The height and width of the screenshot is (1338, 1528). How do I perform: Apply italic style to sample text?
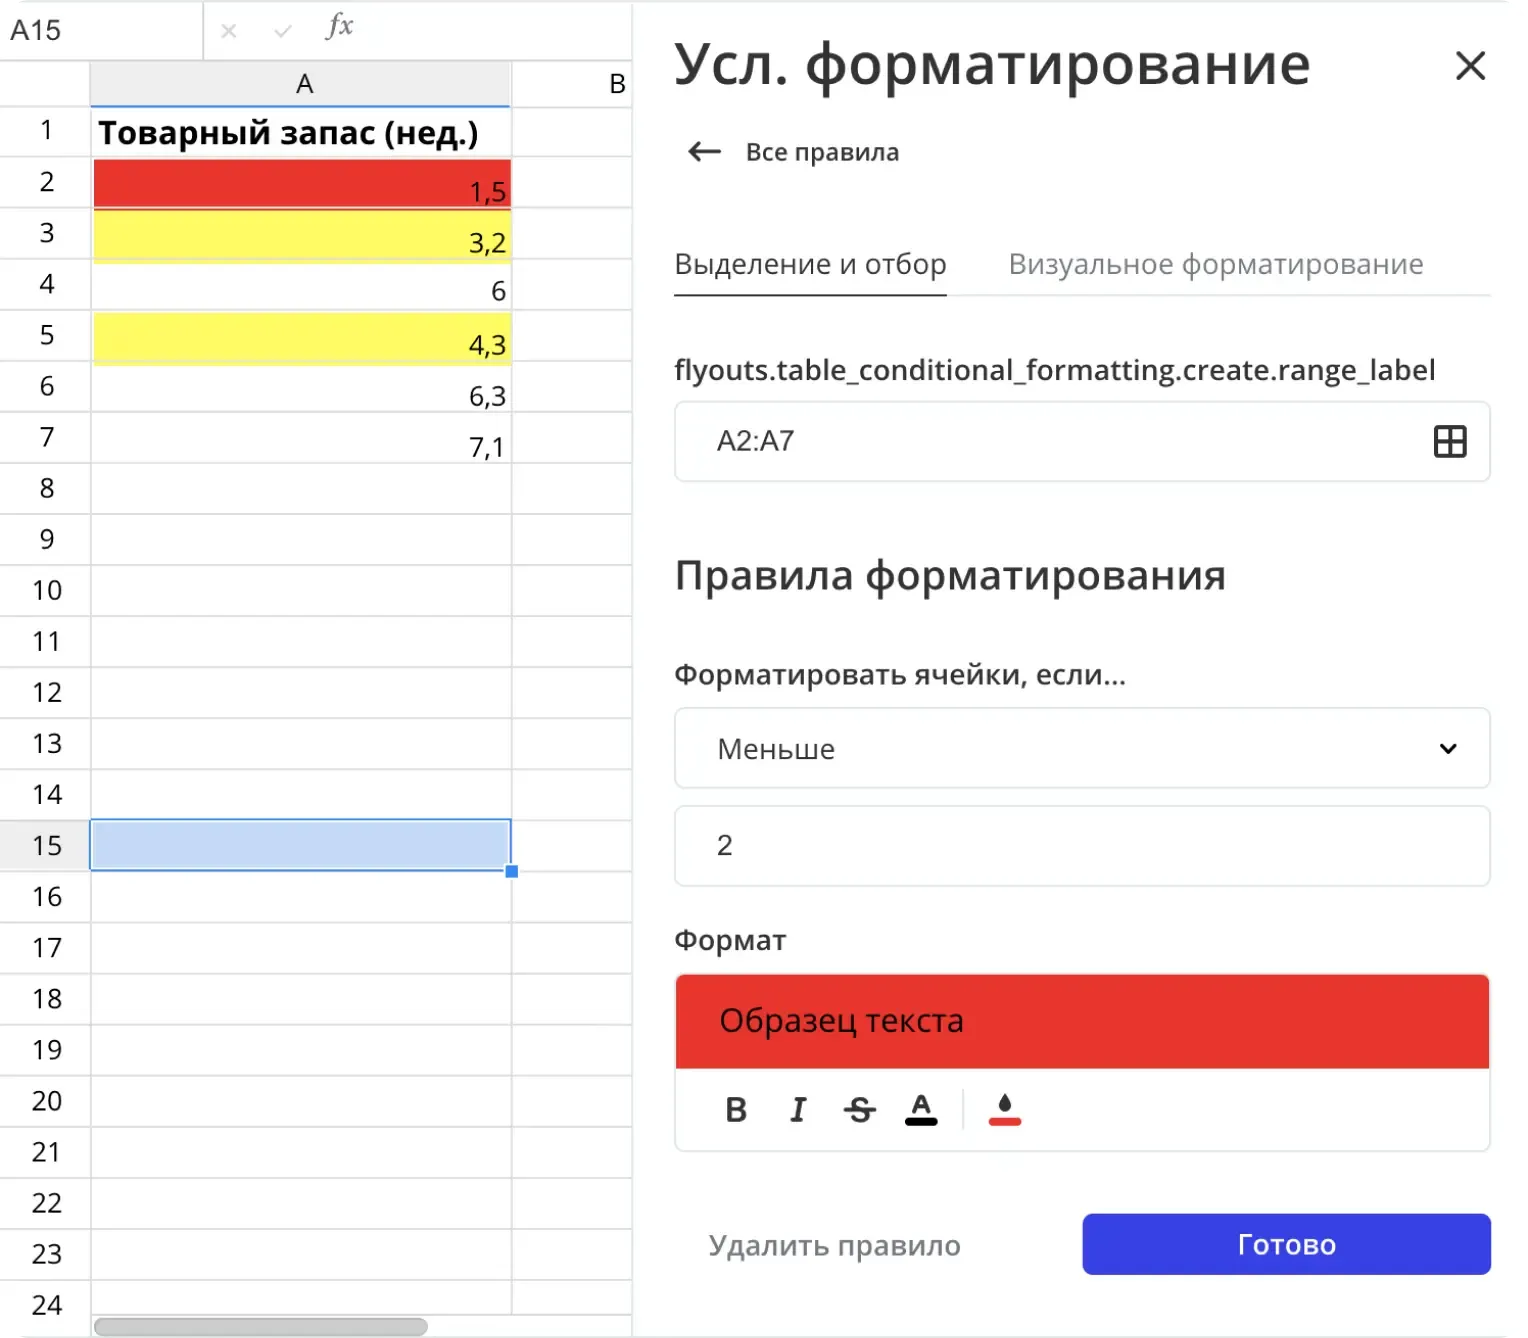[x=798, y=1110]
